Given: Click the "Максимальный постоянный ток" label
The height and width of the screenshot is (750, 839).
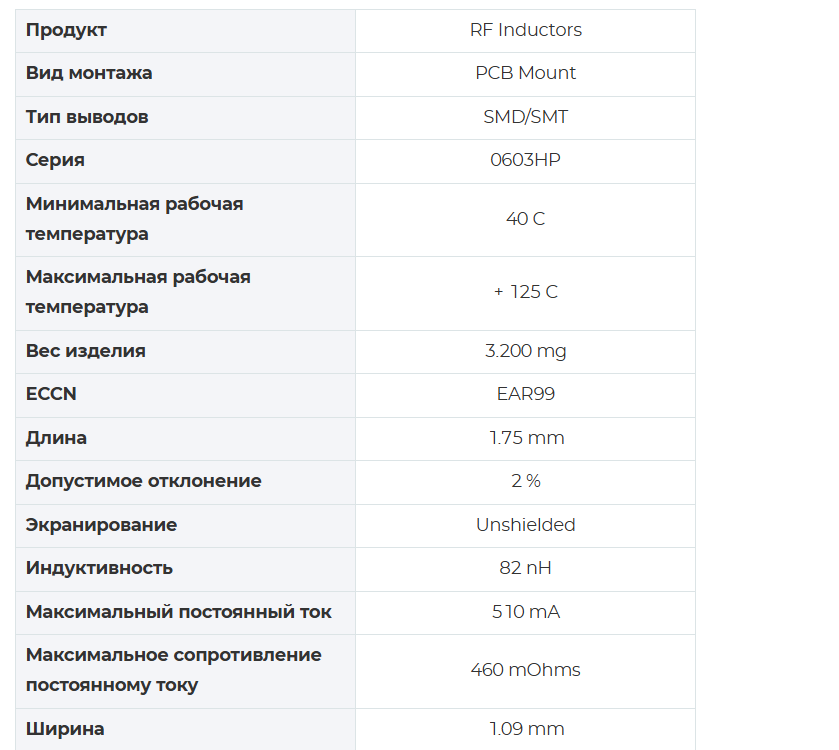Looking at the screenshot, I should pos(178,612).
